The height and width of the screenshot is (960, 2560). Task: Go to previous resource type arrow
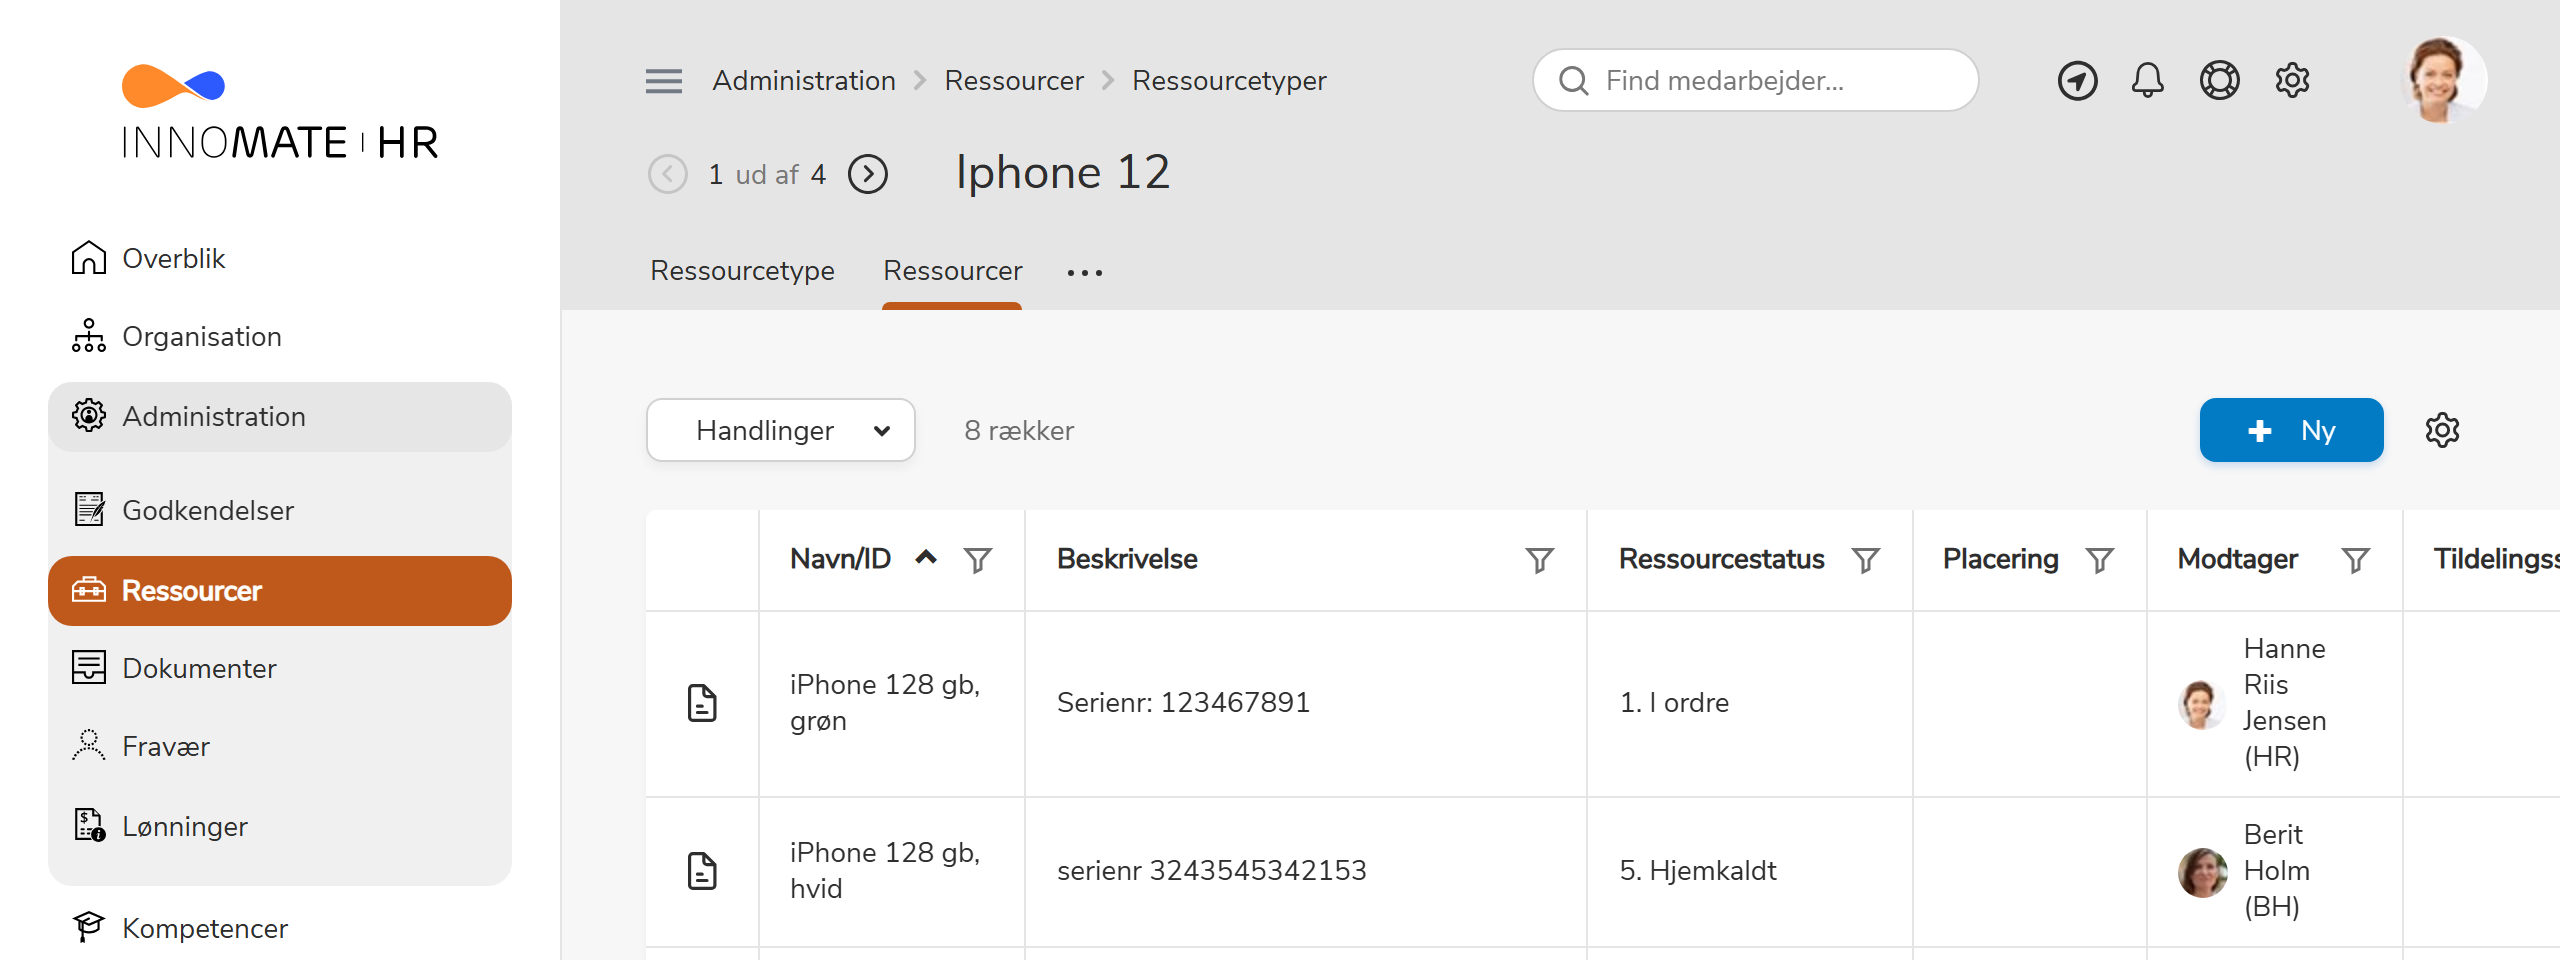667,174
